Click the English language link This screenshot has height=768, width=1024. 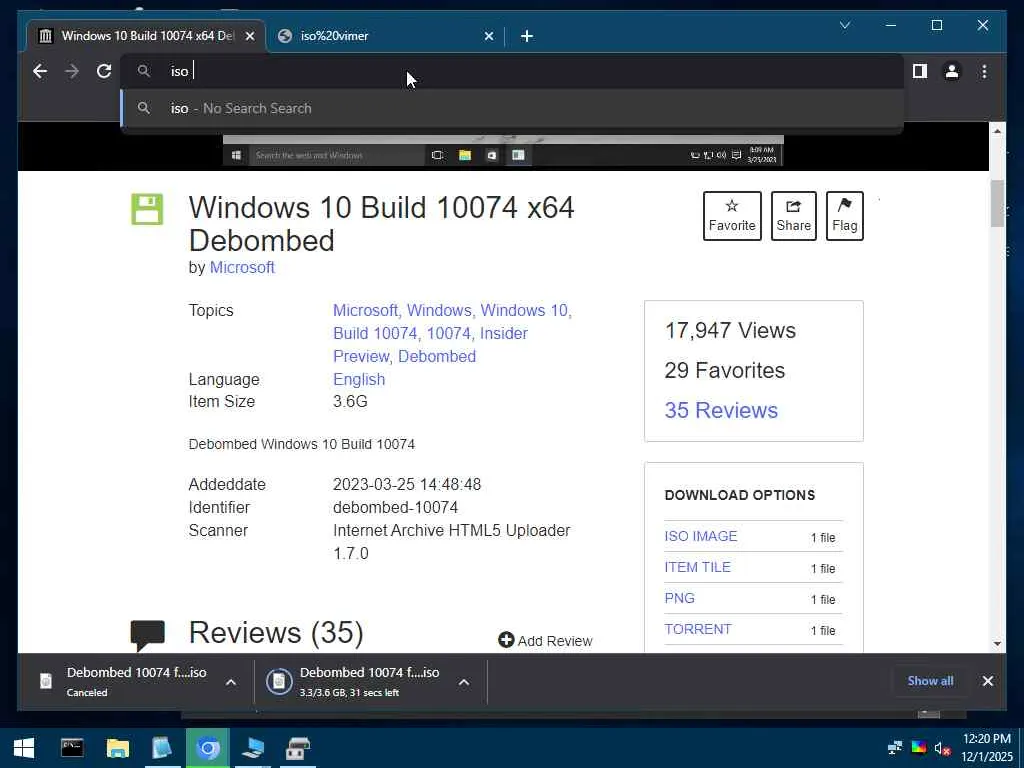coord(359,379)
